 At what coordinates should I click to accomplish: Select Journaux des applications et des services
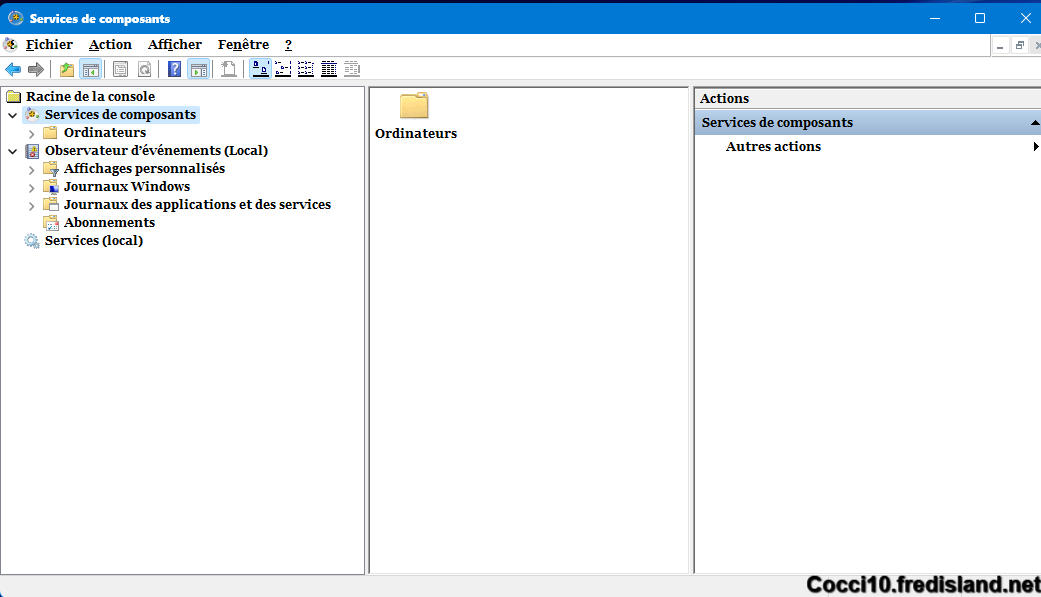(x=197, y=204)
